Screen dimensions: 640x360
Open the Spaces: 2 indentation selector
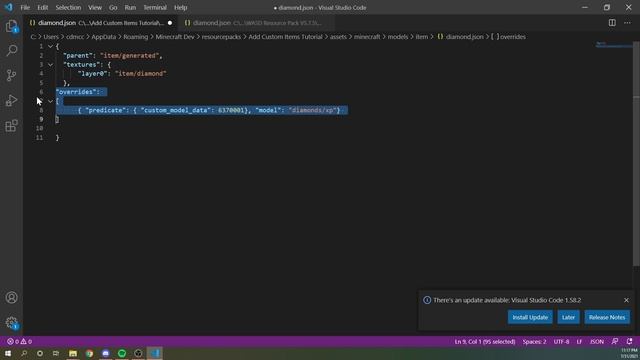pos(534,341)
